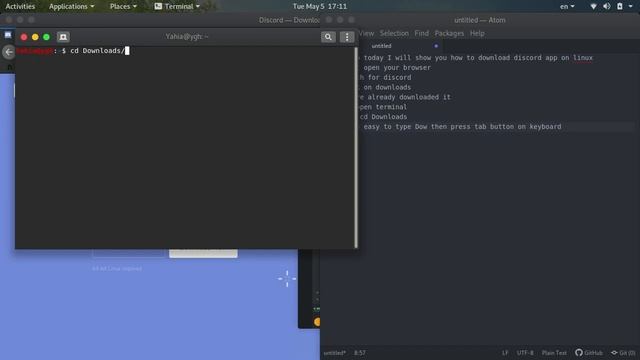Click the line 'pen terminal' in Atom editor

(383, 107)
